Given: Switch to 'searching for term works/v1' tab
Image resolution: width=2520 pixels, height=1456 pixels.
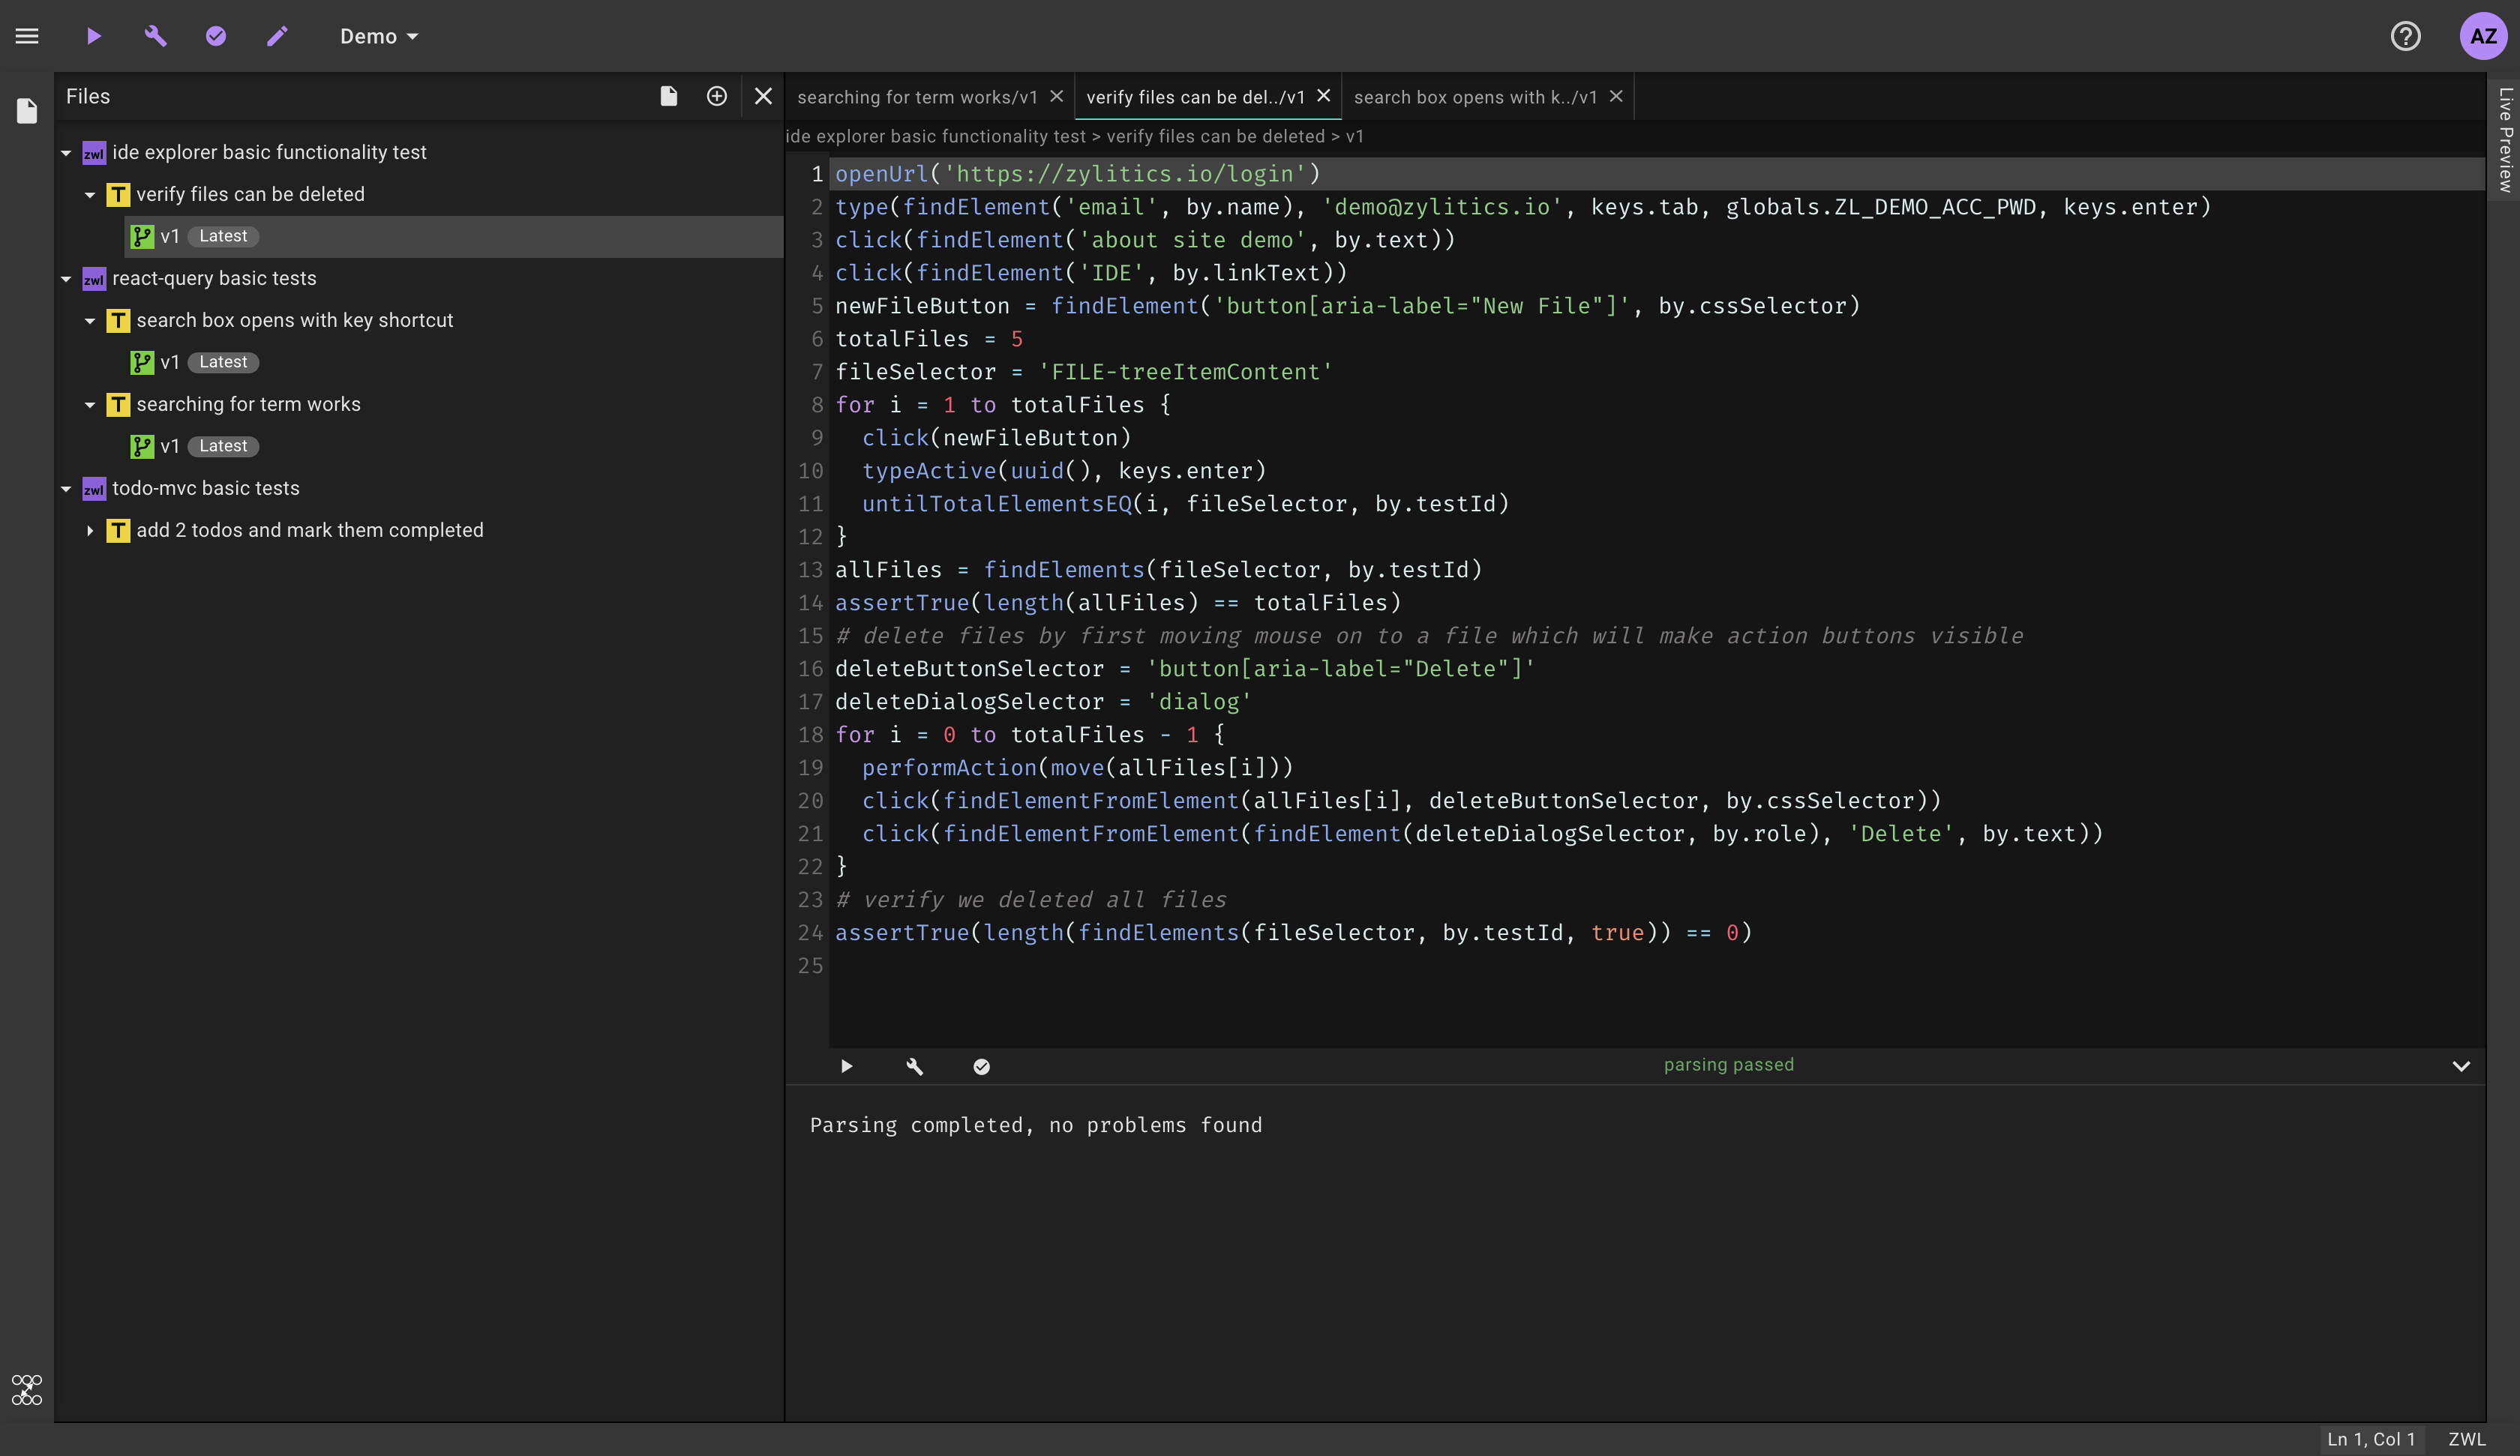Looking at the screenshot, I should (x=916, y=97).
